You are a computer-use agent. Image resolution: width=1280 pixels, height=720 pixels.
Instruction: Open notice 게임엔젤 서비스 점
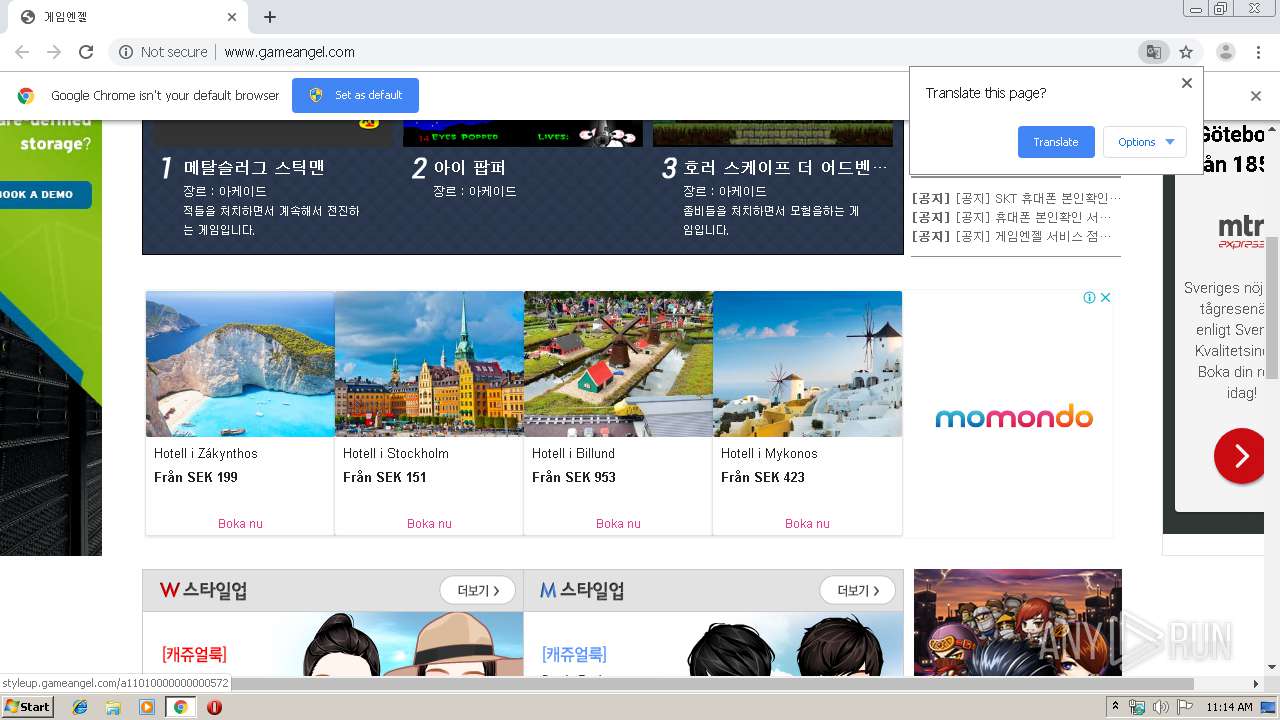tap(1011, 236)
